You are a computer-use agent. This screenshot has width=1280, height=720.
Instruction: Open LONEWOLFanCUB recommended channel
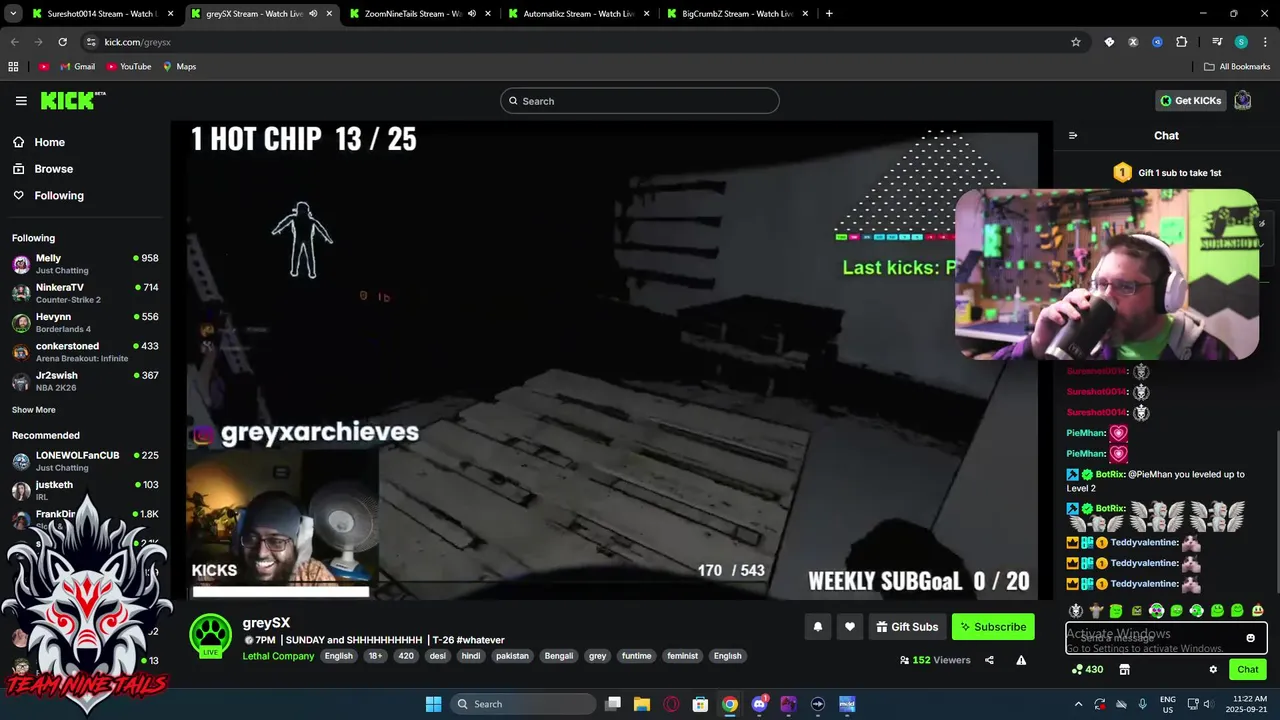[x=85, y=461]
